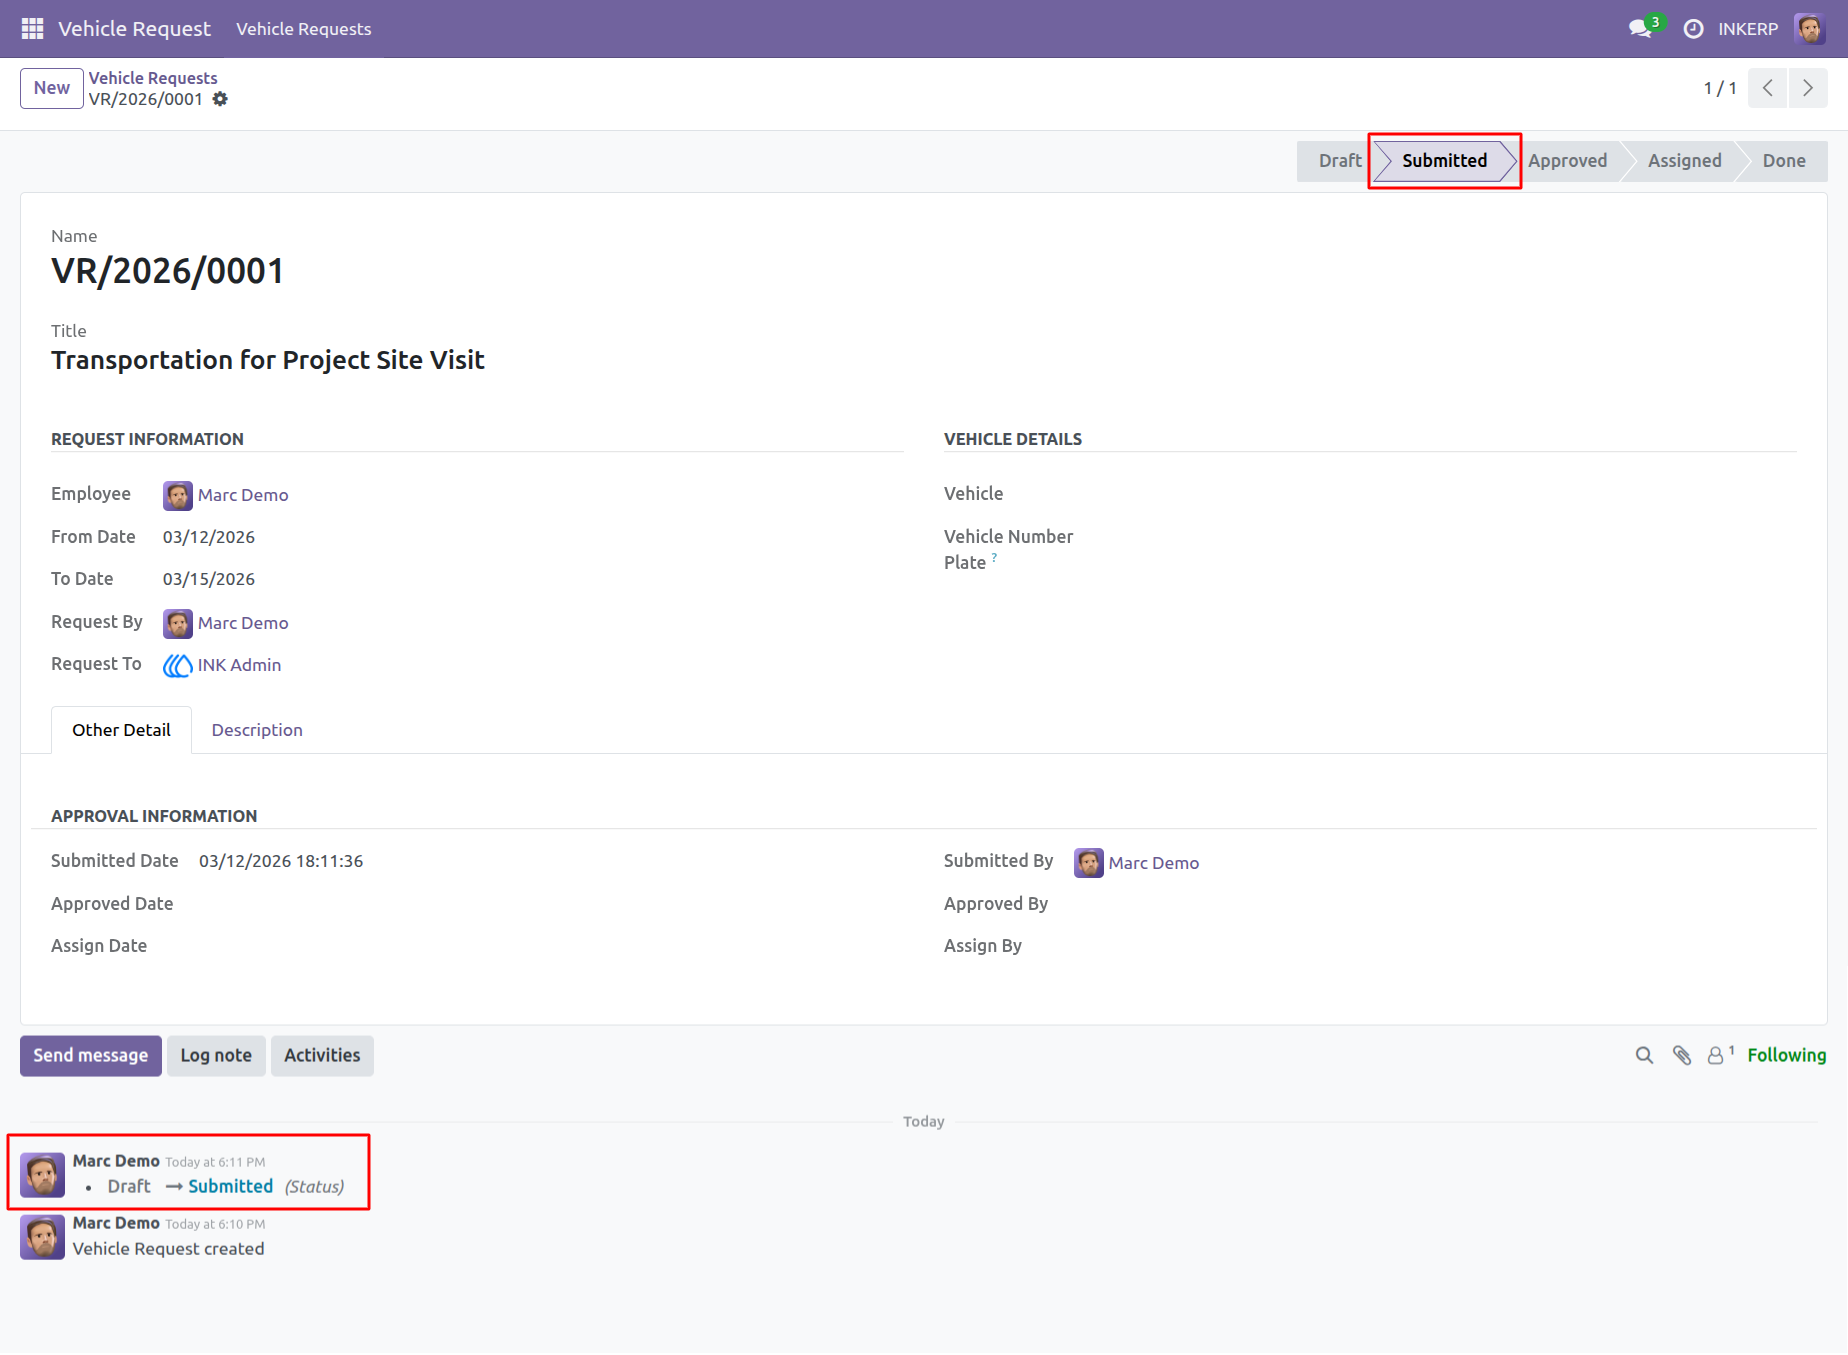This screenshot has height=1355, width=1848.
Task: Open the apps grid menu icon
Action: point(32,29)
